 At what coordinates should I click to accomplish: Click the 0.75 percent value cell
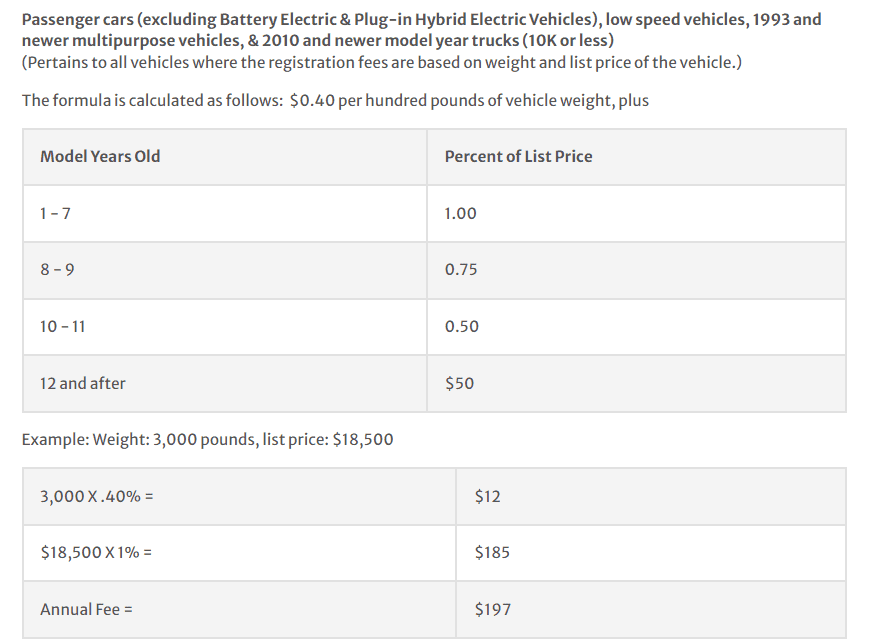pyautogui.click(x=636, y=270)
